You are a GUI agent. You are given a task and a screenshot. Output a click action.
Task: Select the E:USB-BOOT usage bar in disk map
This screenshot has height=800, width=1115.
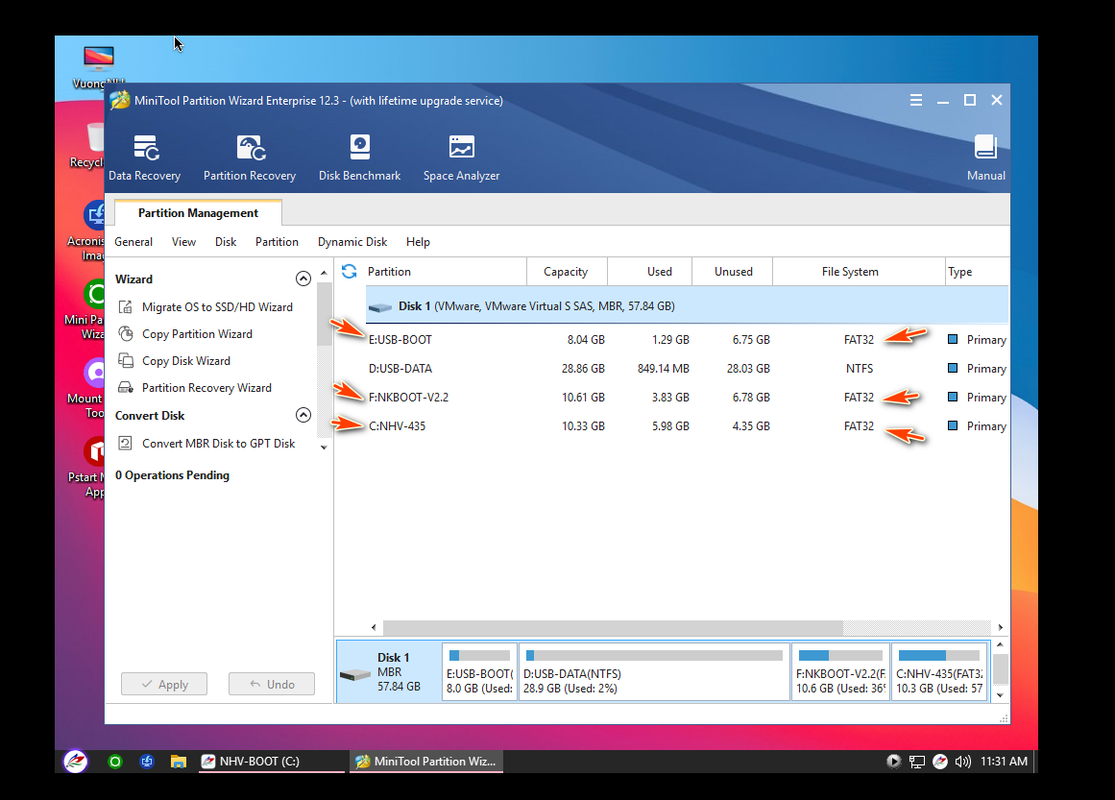(x=480, y=655)
